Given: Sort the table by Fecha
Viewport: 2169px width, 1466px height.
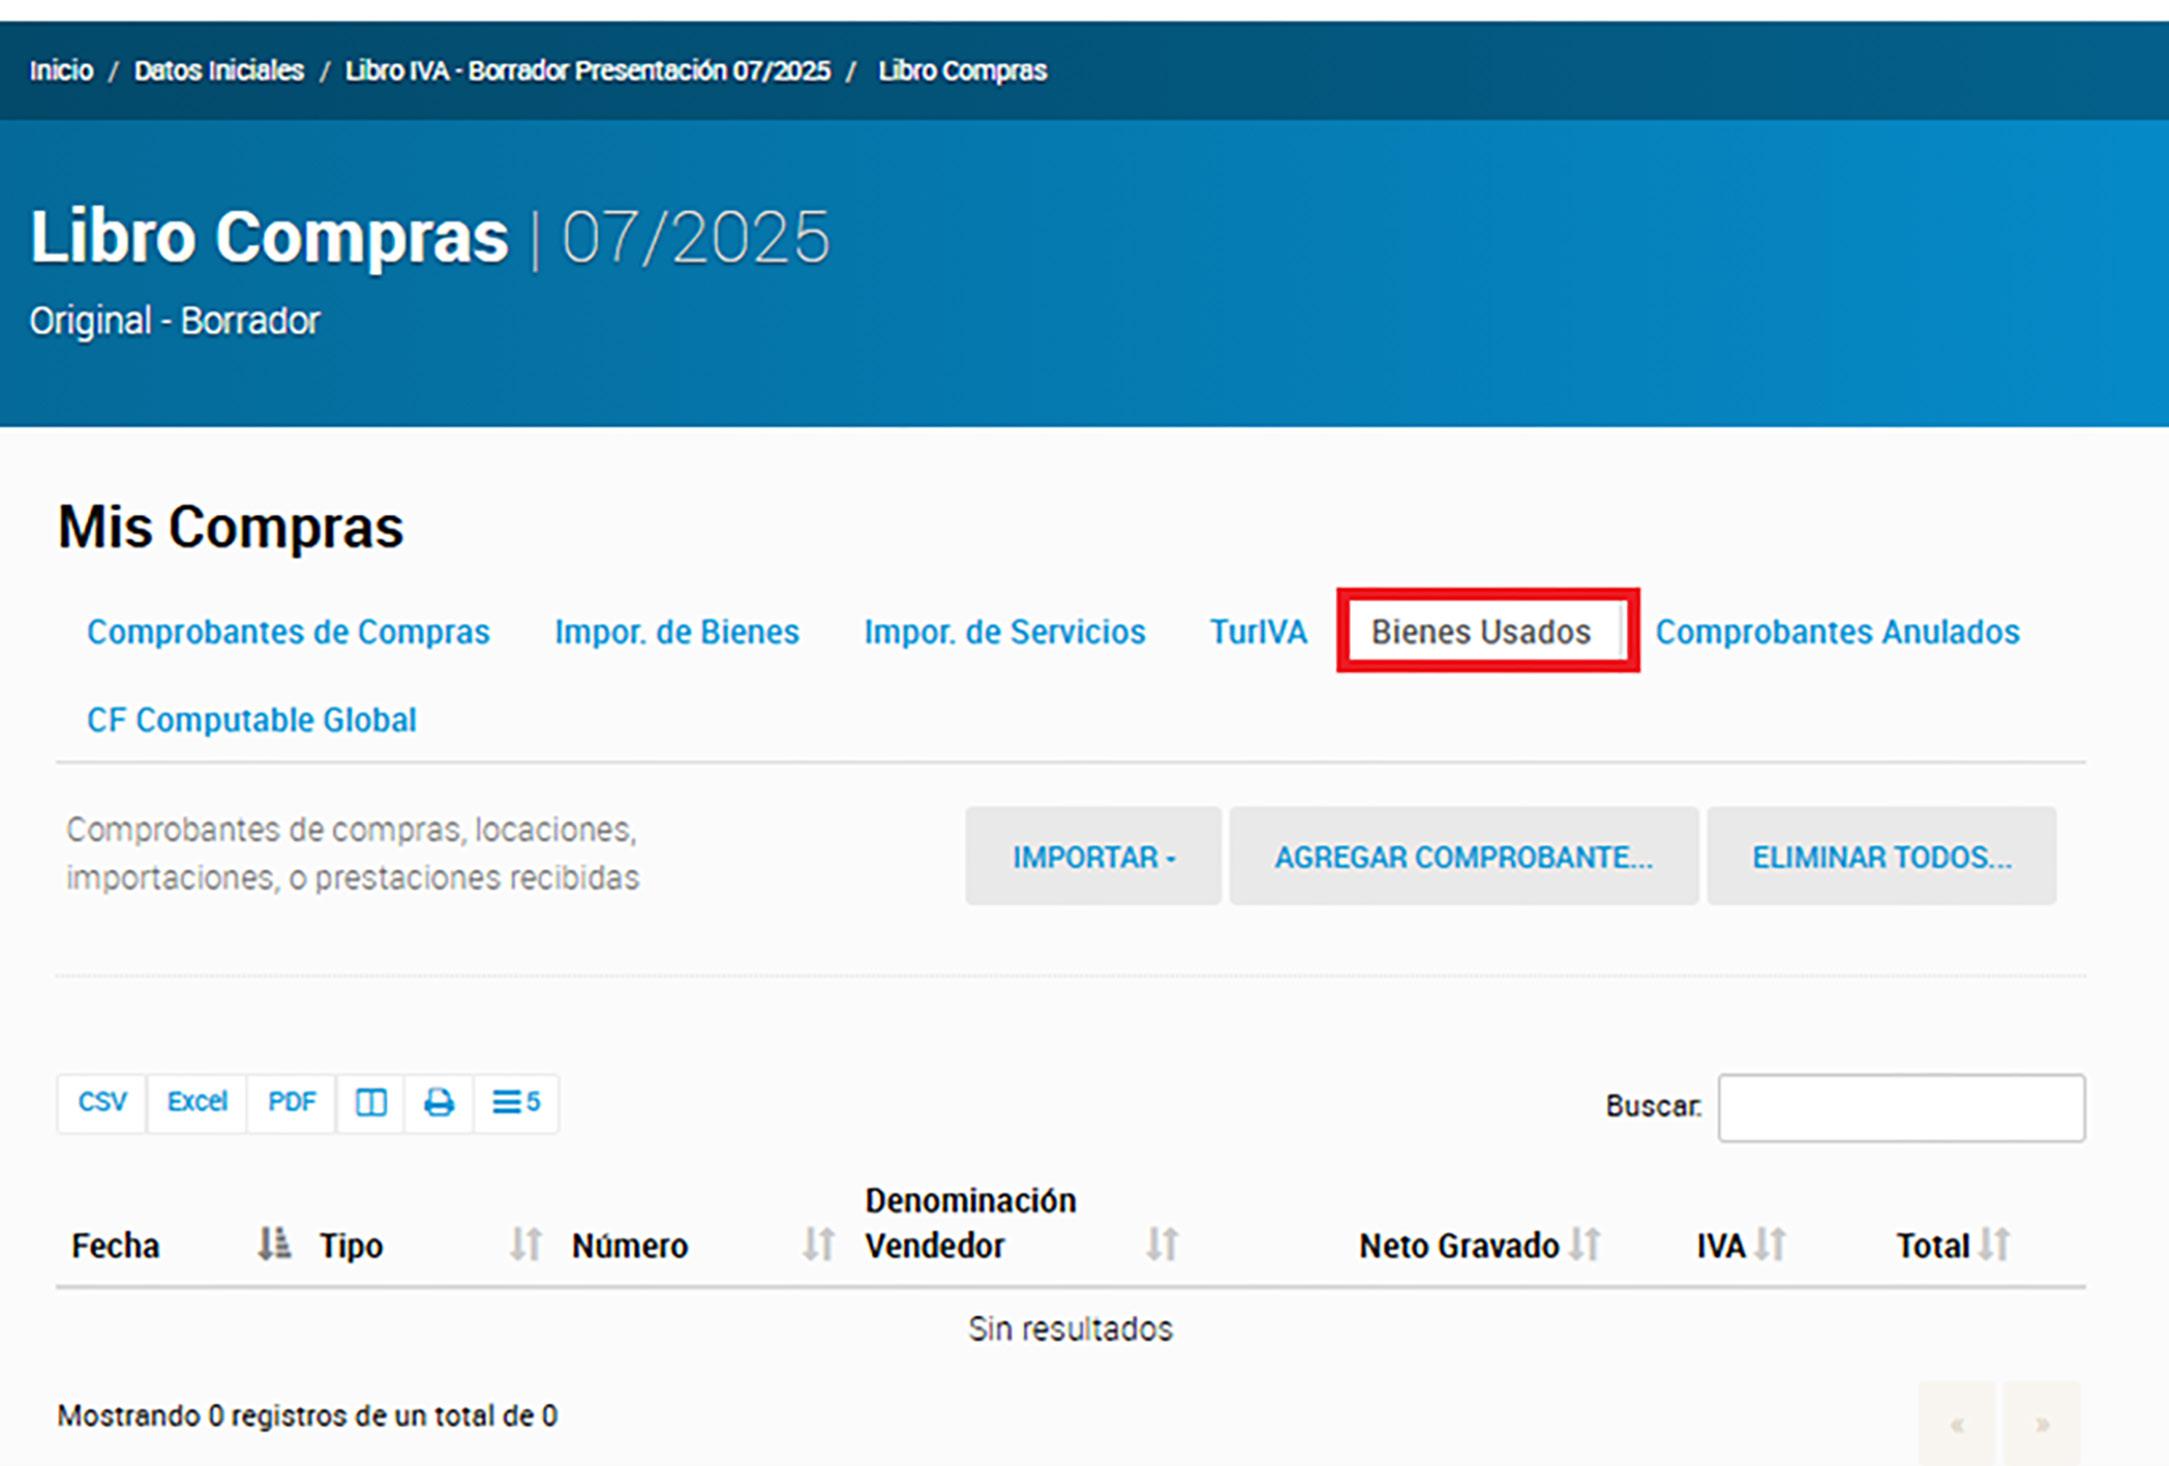Looking at the screenshot, I should point(273,1245).
